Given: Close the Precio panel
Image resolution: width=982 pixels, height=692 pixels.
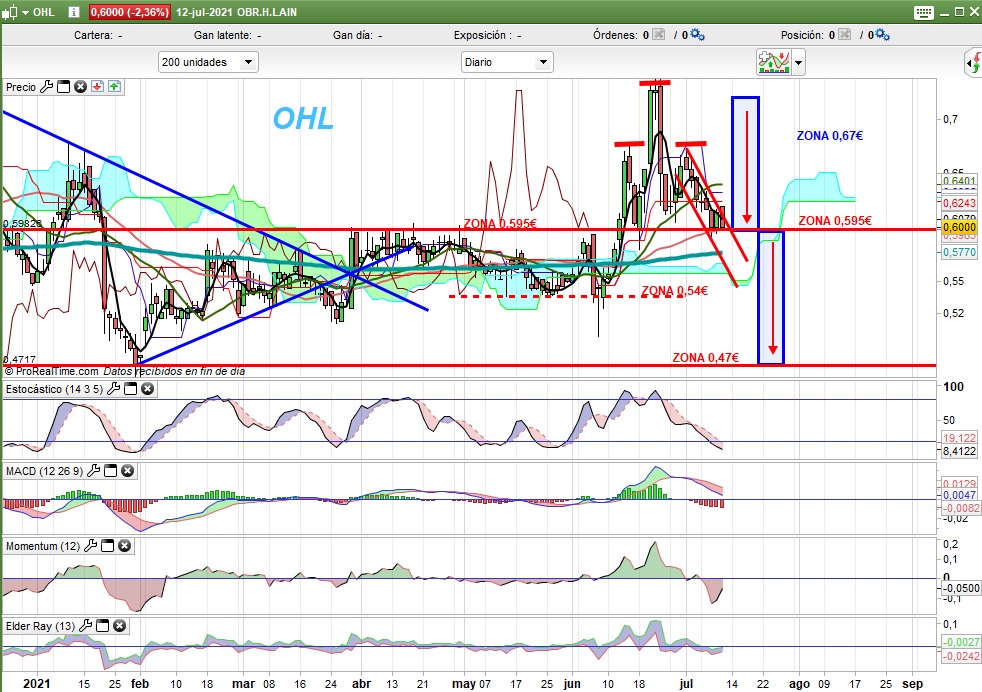Looking at the screenshot, I should pos(80,87).
